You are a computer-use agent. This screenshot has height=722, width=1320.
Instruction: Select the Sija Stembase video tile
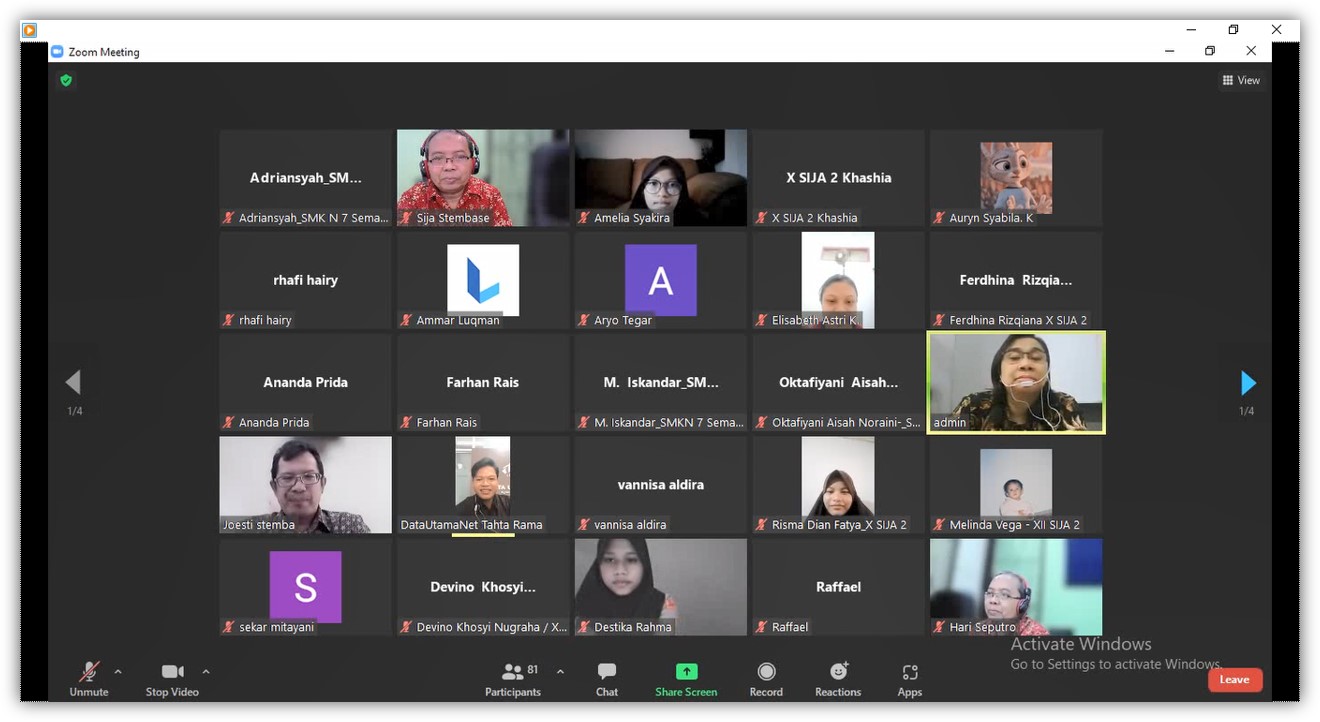(x=483, y=178)
